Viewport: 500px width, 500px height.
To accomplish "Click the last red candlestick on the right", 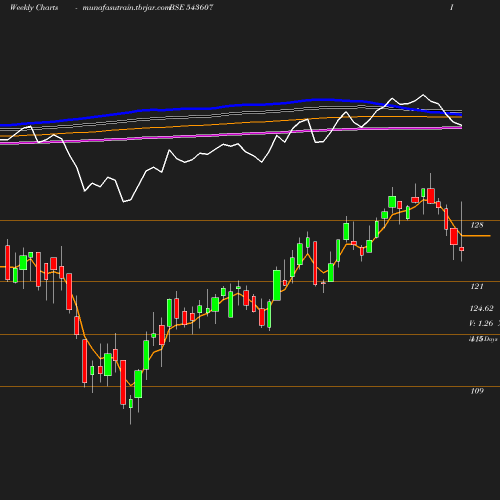I will click(x=462, y=249).
